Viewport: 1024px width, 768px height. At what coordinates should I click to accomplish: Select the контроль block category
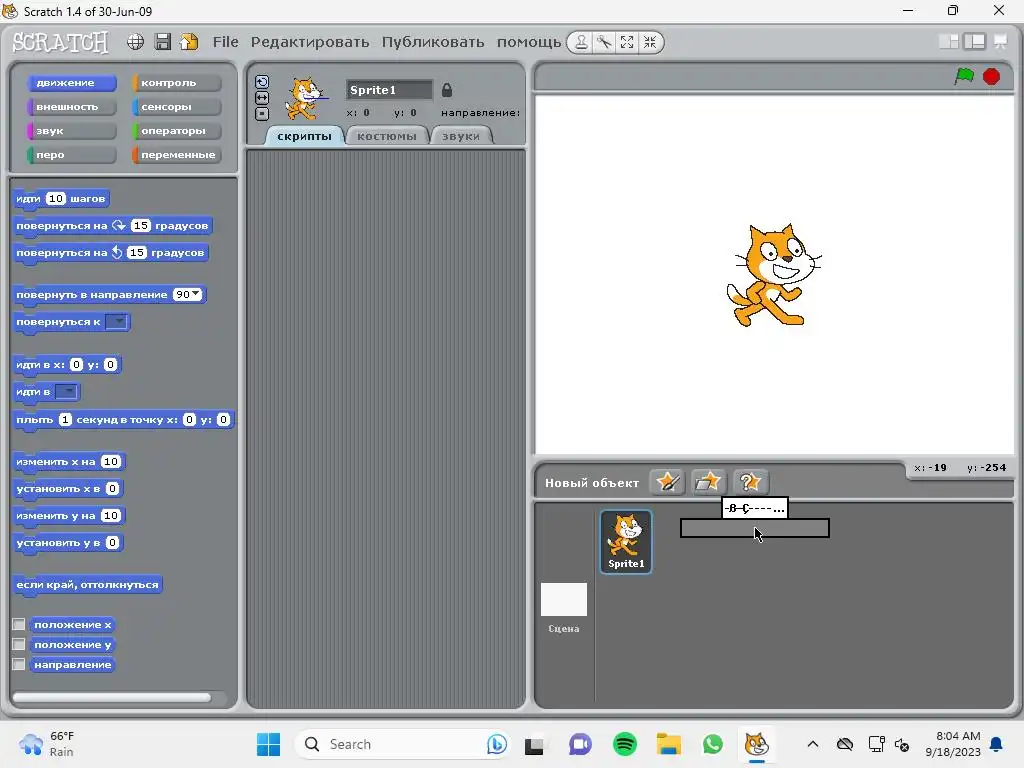point(176,83)
